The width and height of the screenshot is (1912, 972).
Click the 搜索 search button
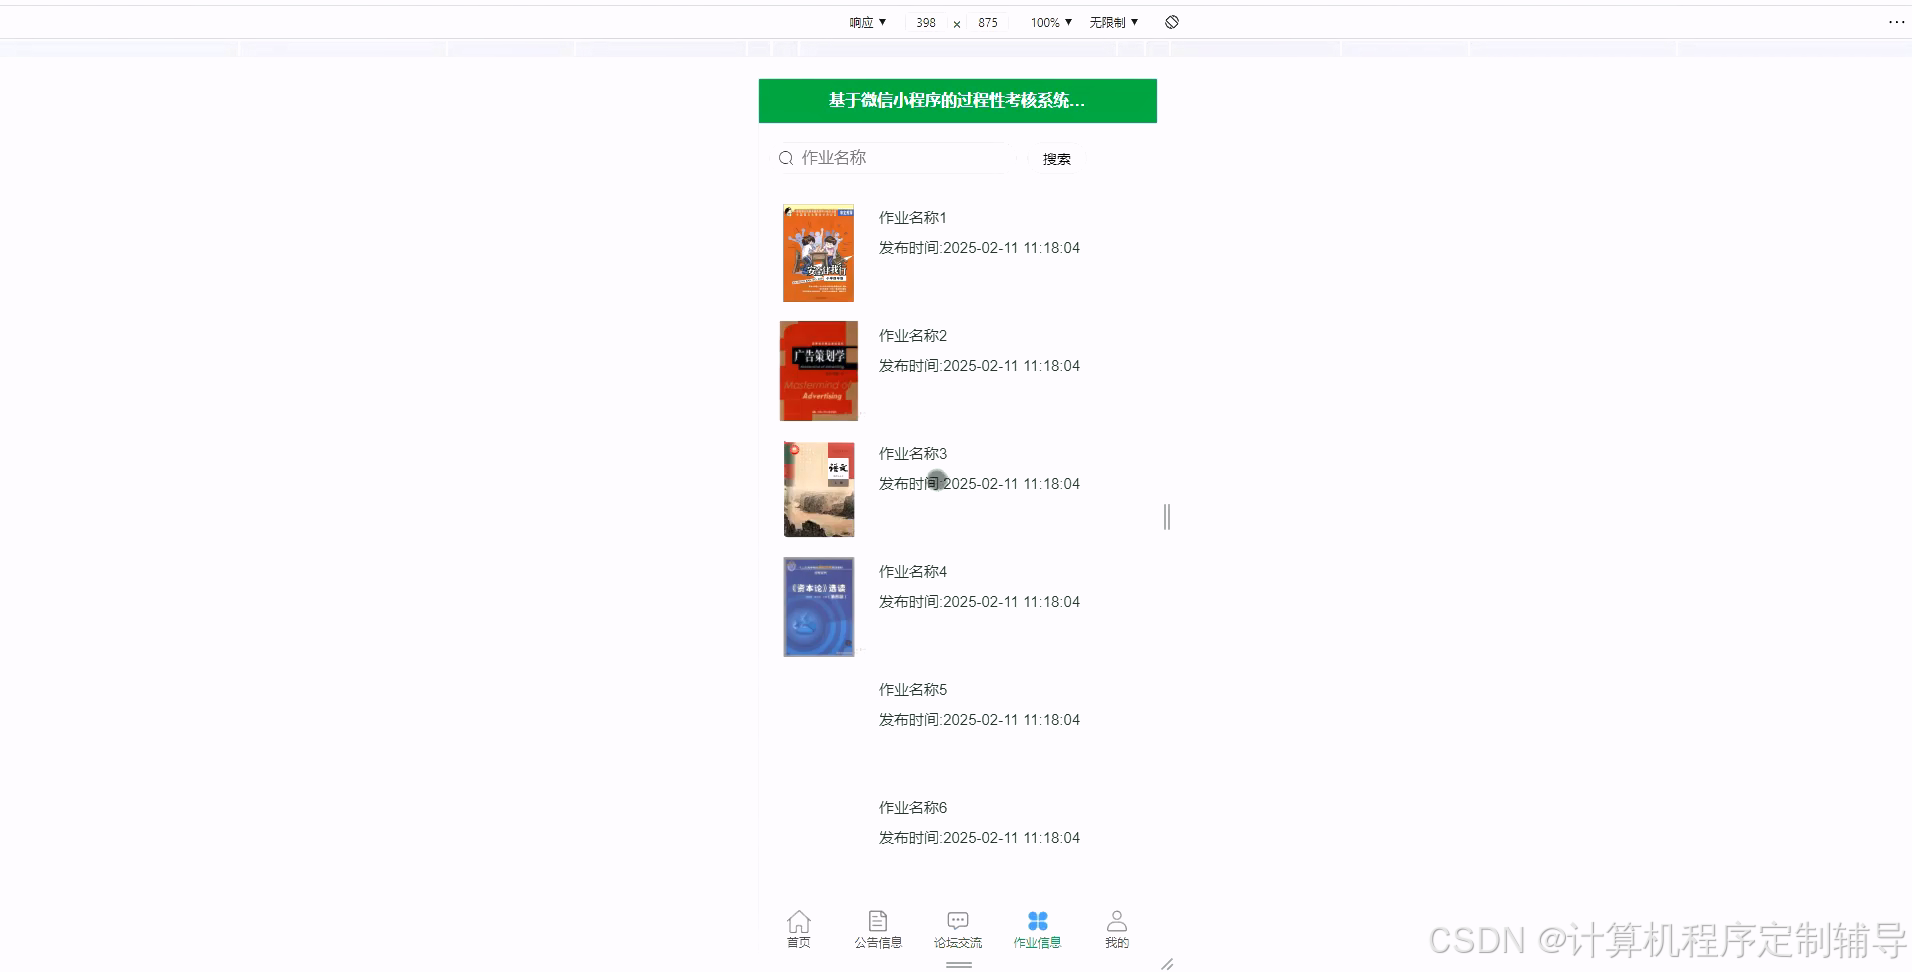(1056, 157)
